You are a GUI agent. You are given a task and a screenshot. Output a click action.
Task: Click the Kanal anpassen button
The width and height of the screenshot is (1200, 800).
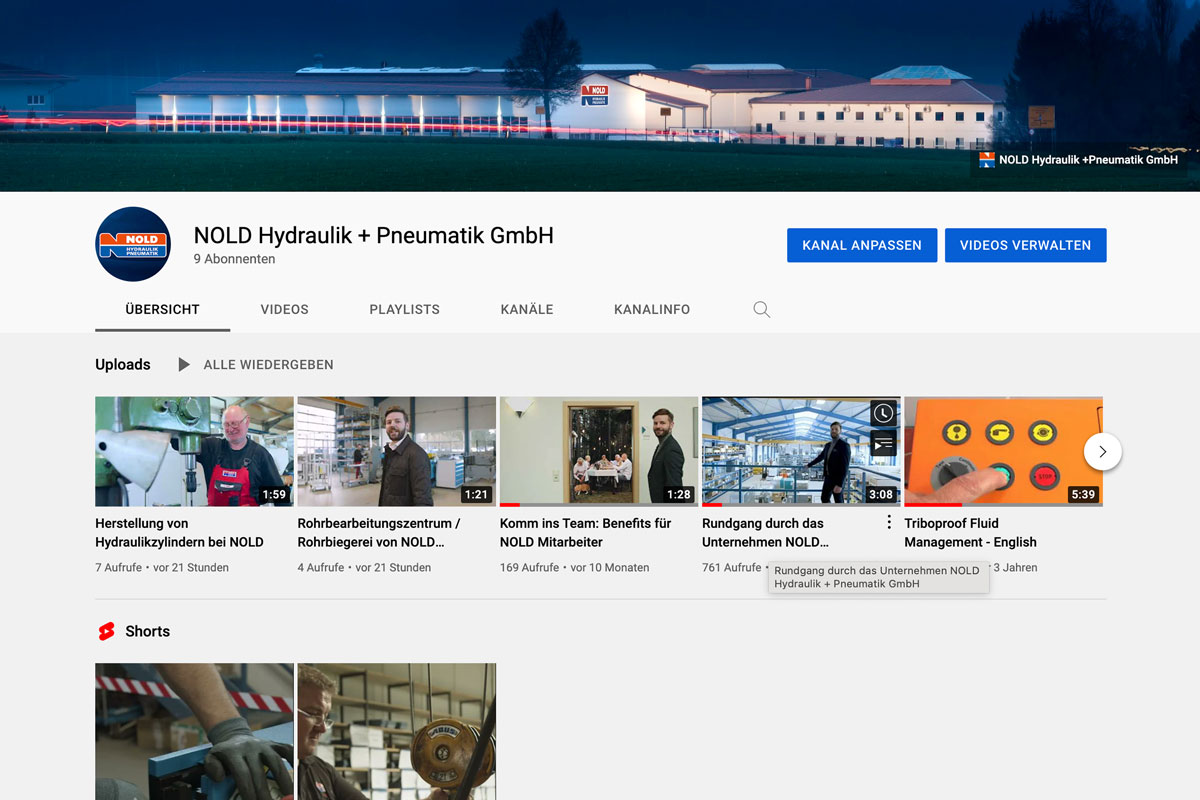point(862,245)
